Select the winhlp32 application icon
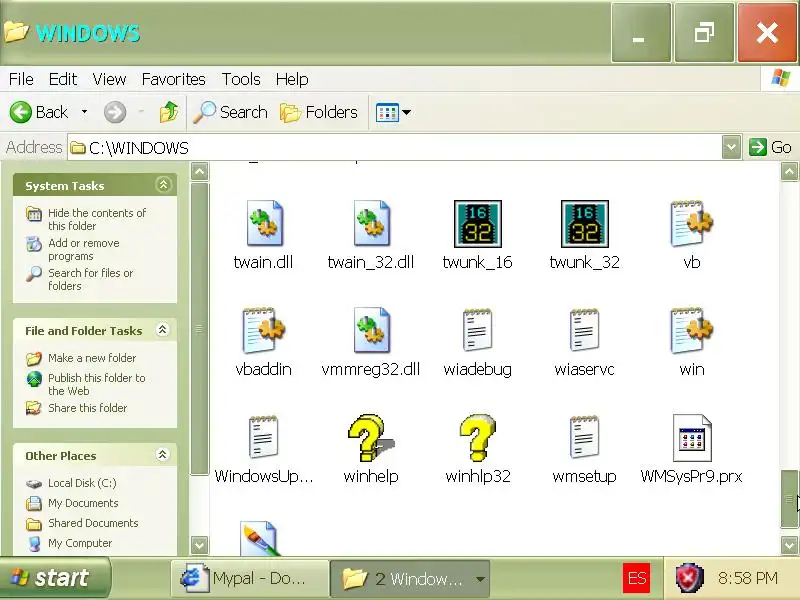This screenshot has width=800, height=600. (x=478, y=438)
